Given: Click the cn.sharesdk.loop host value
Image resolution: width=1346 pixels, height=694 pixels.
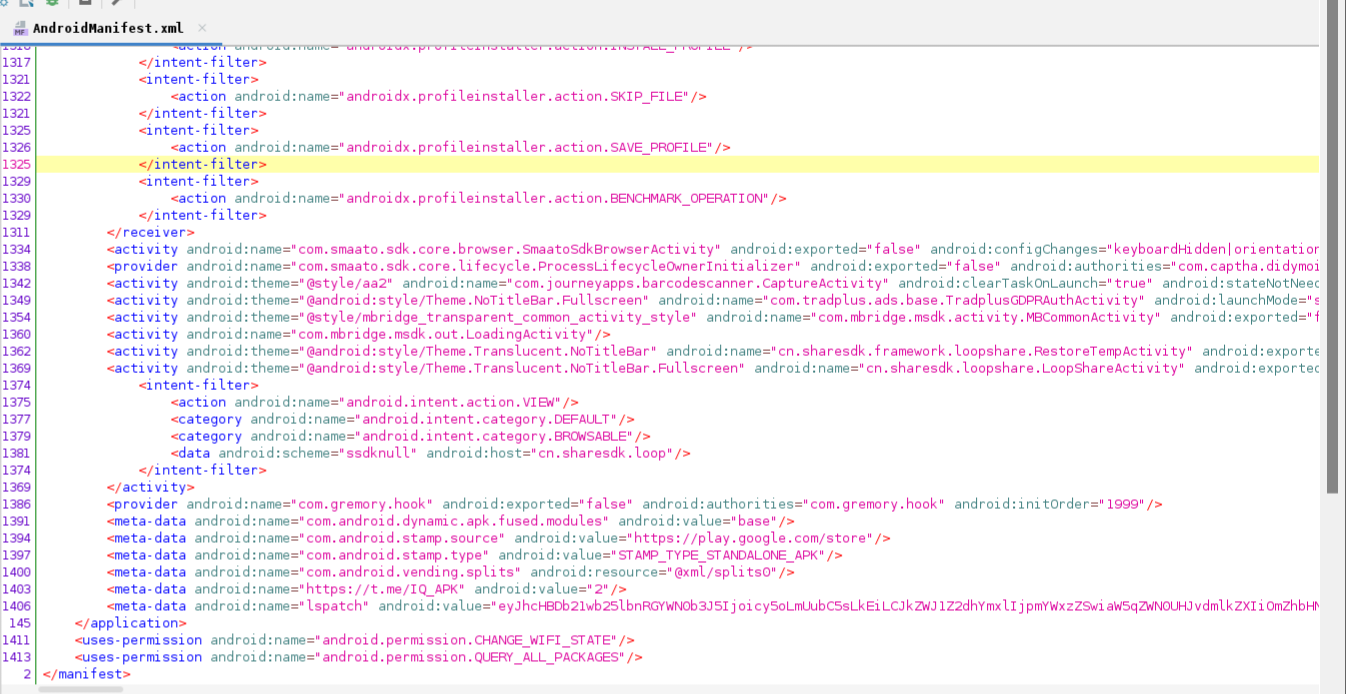Looking at the screenshot, I should click(602, 453).
